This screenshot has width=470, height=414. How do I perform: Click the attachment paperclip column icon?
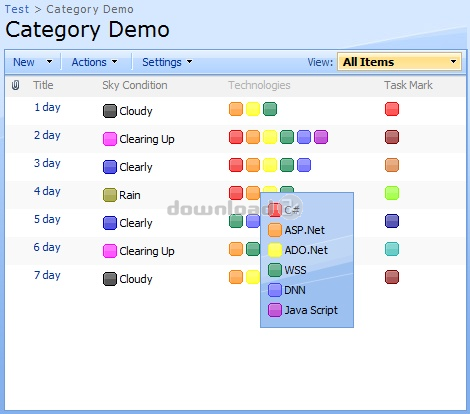coord(15,85)
